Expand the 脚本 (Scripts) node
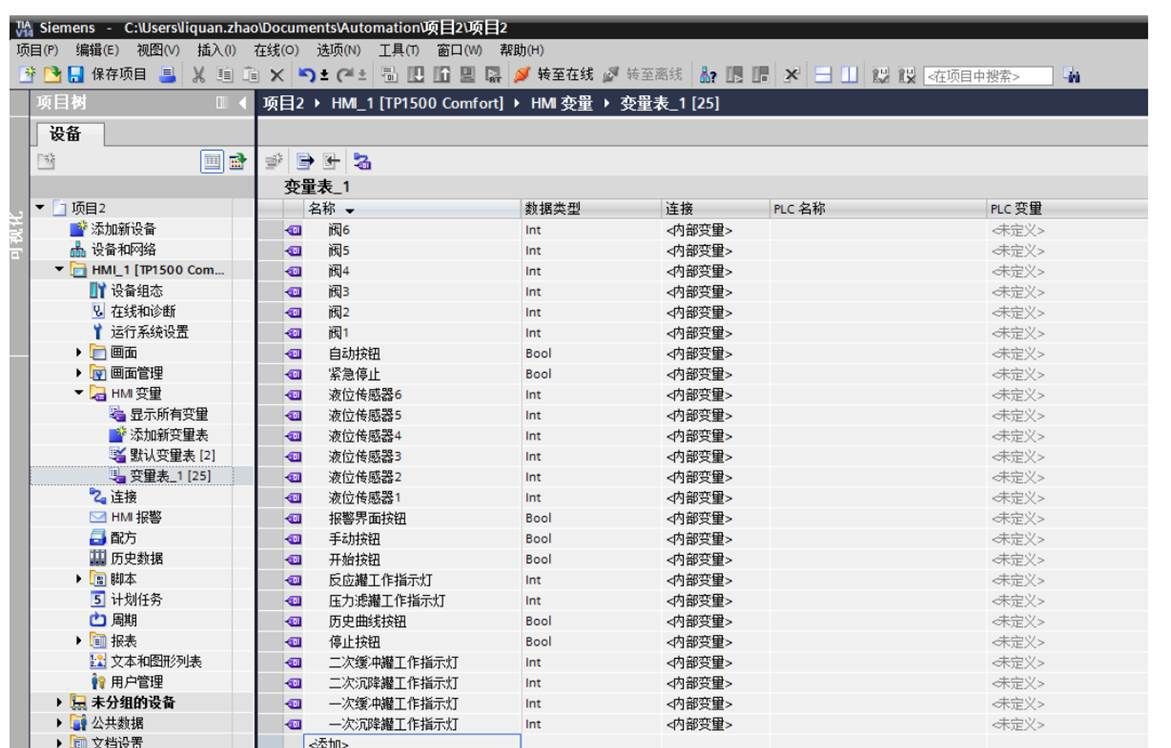This screenshot has height=748, width=1171. click(x=80, y=579)
